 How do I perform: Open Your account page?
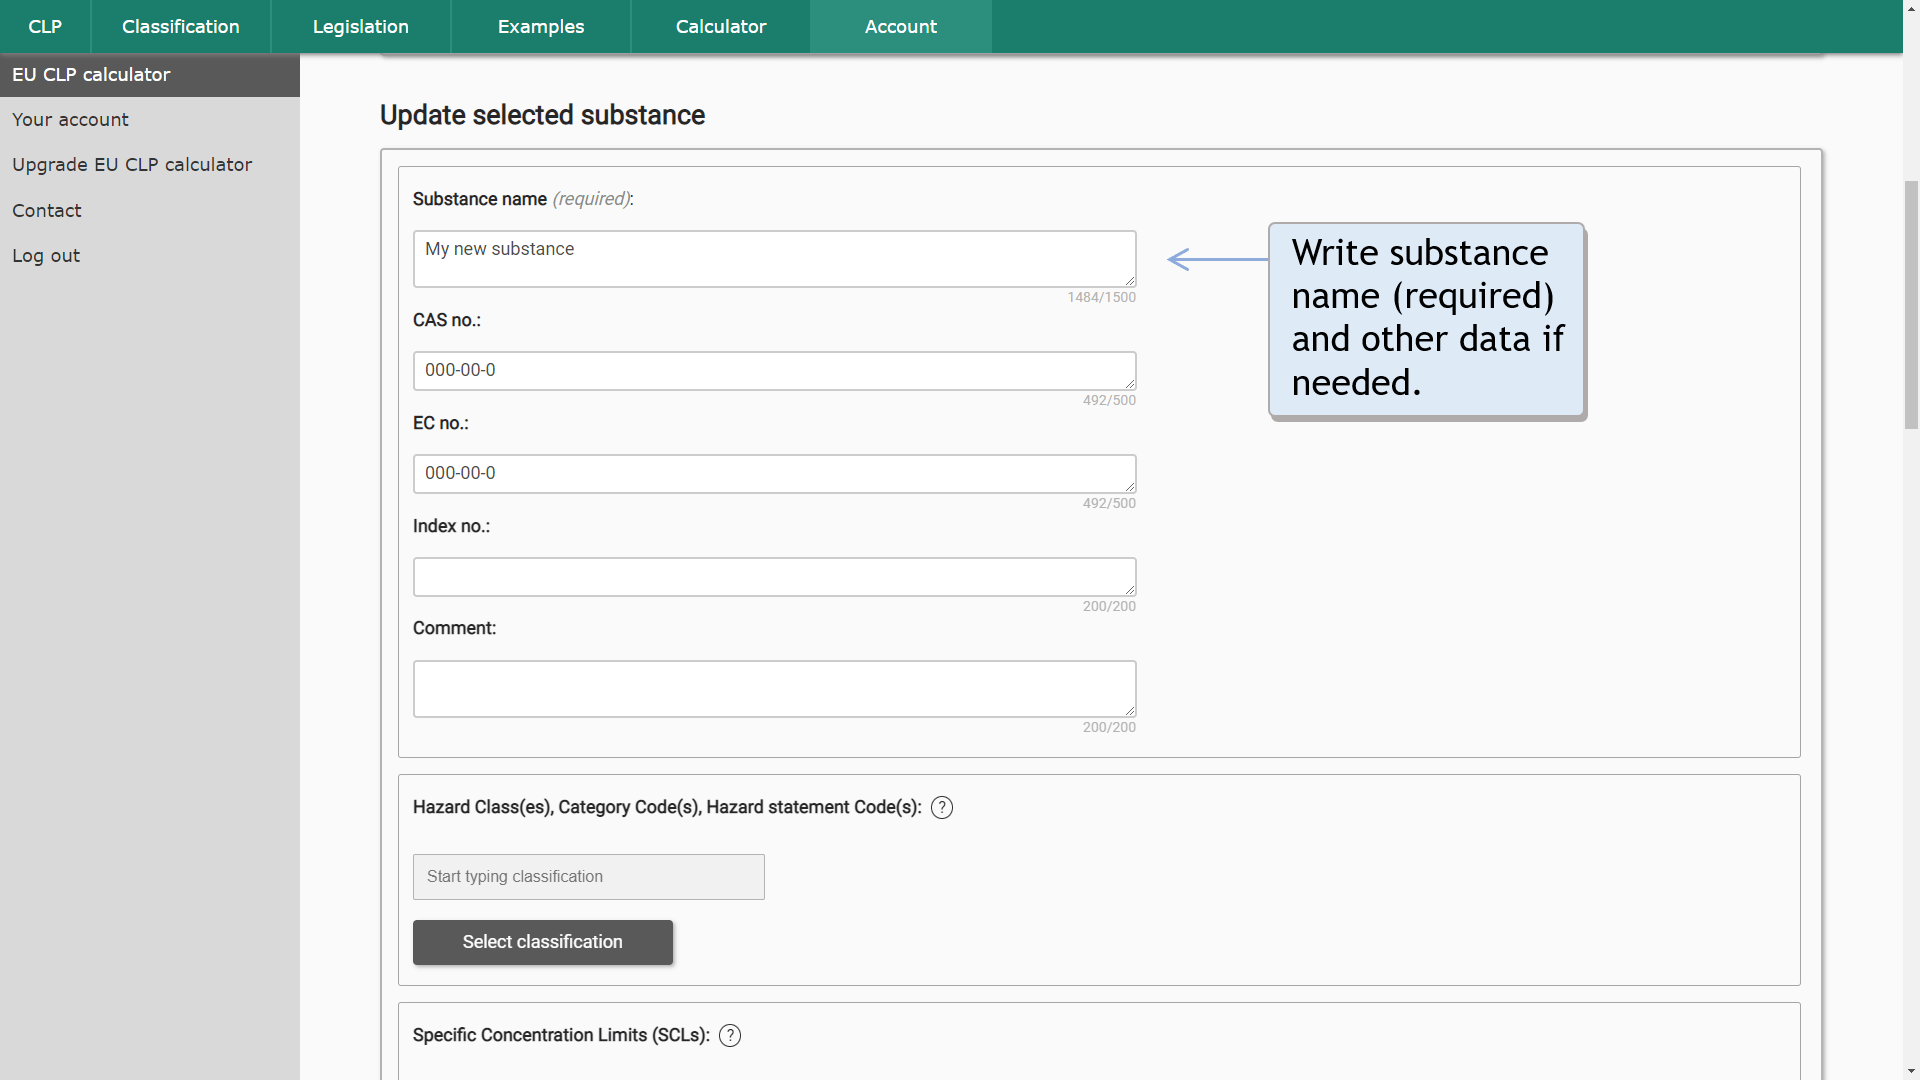(x=70, y=119)
